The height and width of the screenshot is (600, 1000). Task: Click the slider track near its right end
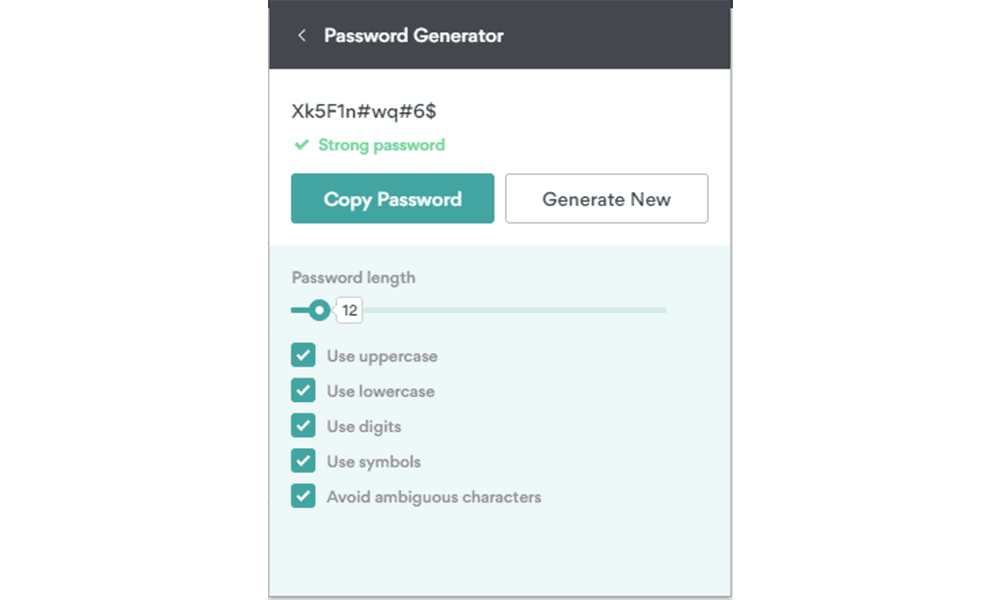click(x=657, y=311)
